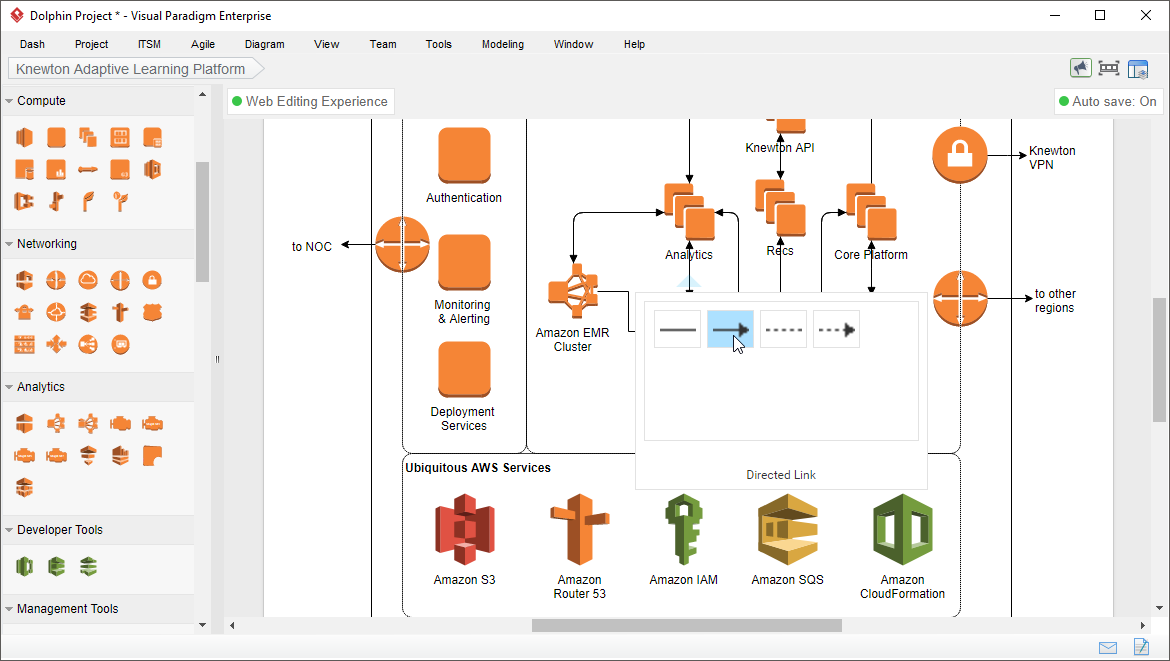Open the Diagram menu
Image resolution: width=1170 pixels, height=661 pixels.
tap(264, 44)
